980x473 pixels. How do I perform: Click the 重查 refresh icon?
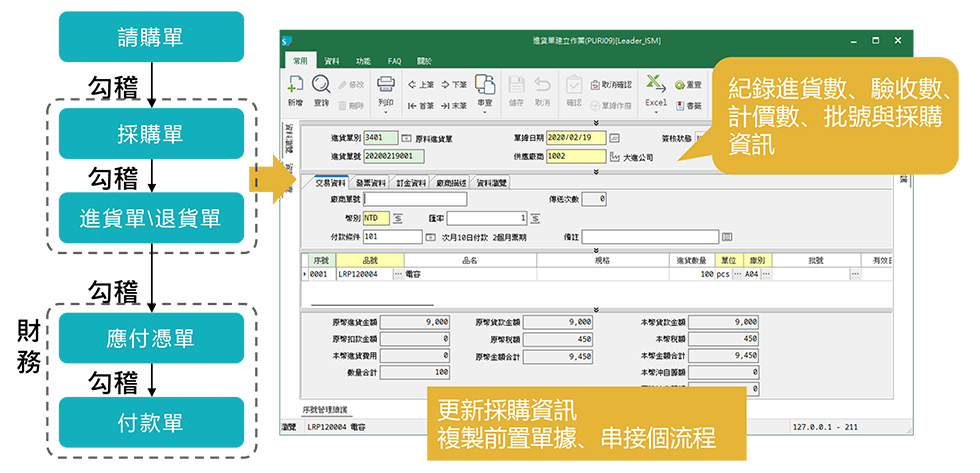(688, 85)
